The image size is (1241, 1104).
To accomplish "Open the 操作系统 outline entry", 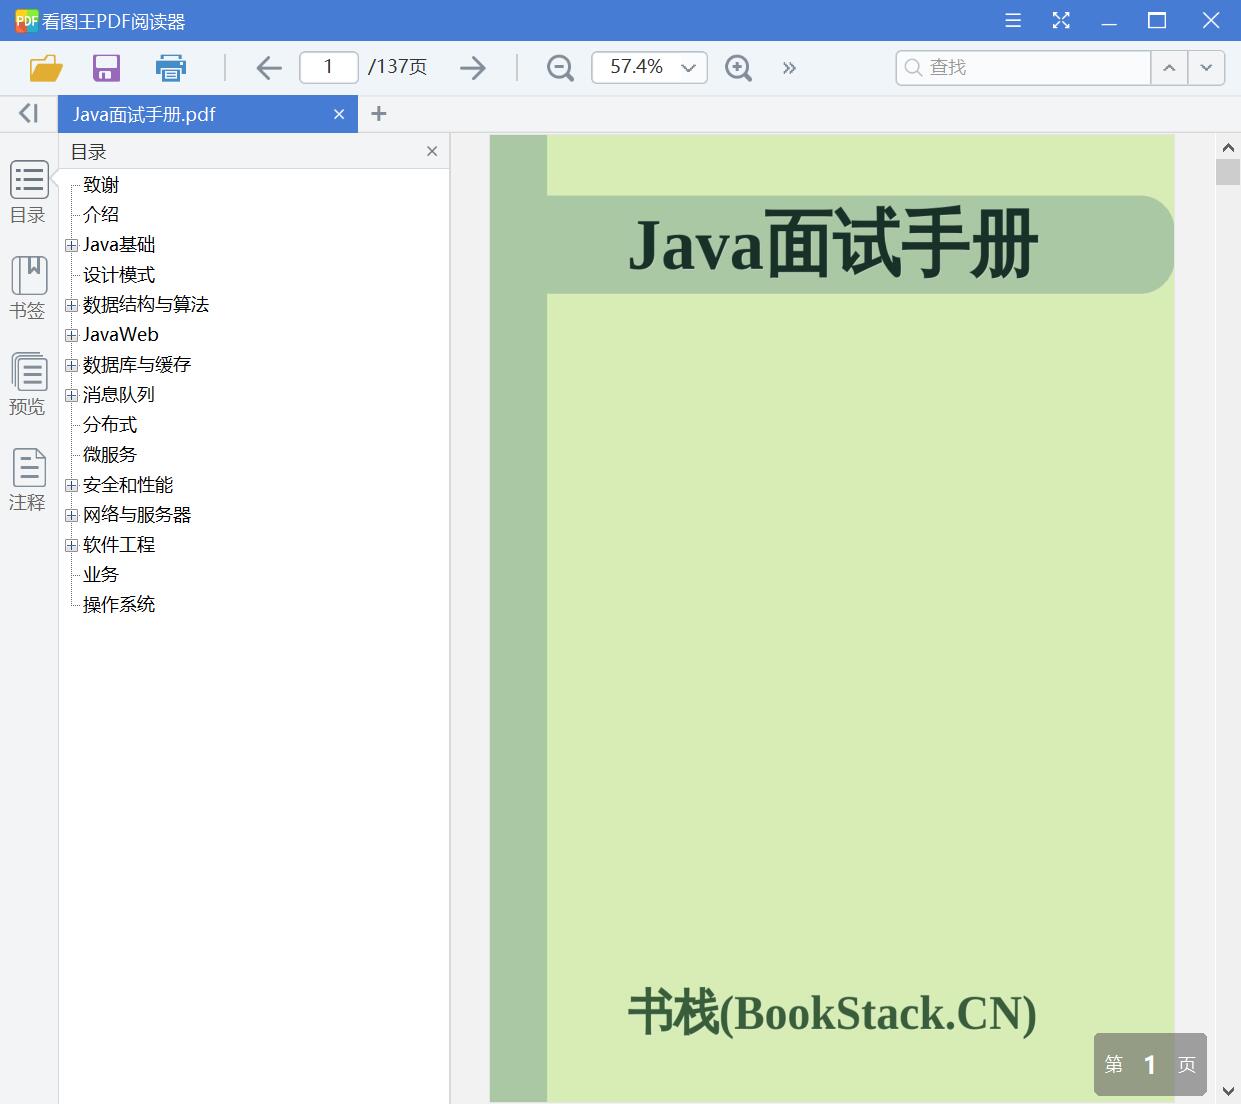I will 119,604.
